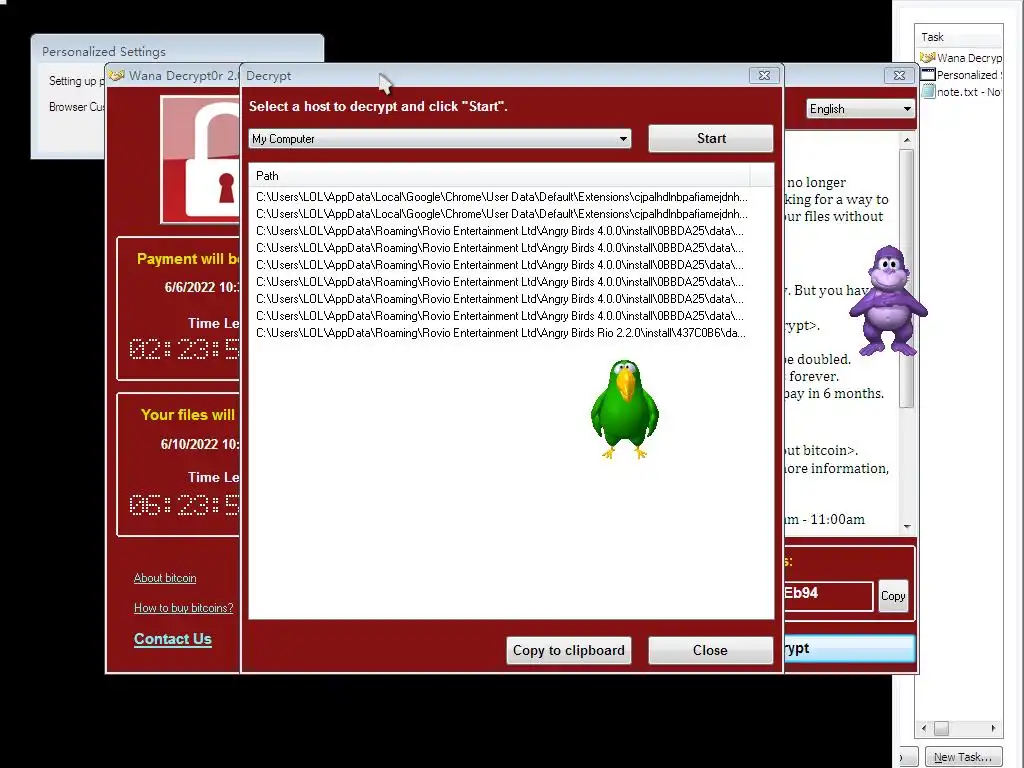
Task: Click the purple BonziBuddy gorilla
Action: (x=888, y=300)
